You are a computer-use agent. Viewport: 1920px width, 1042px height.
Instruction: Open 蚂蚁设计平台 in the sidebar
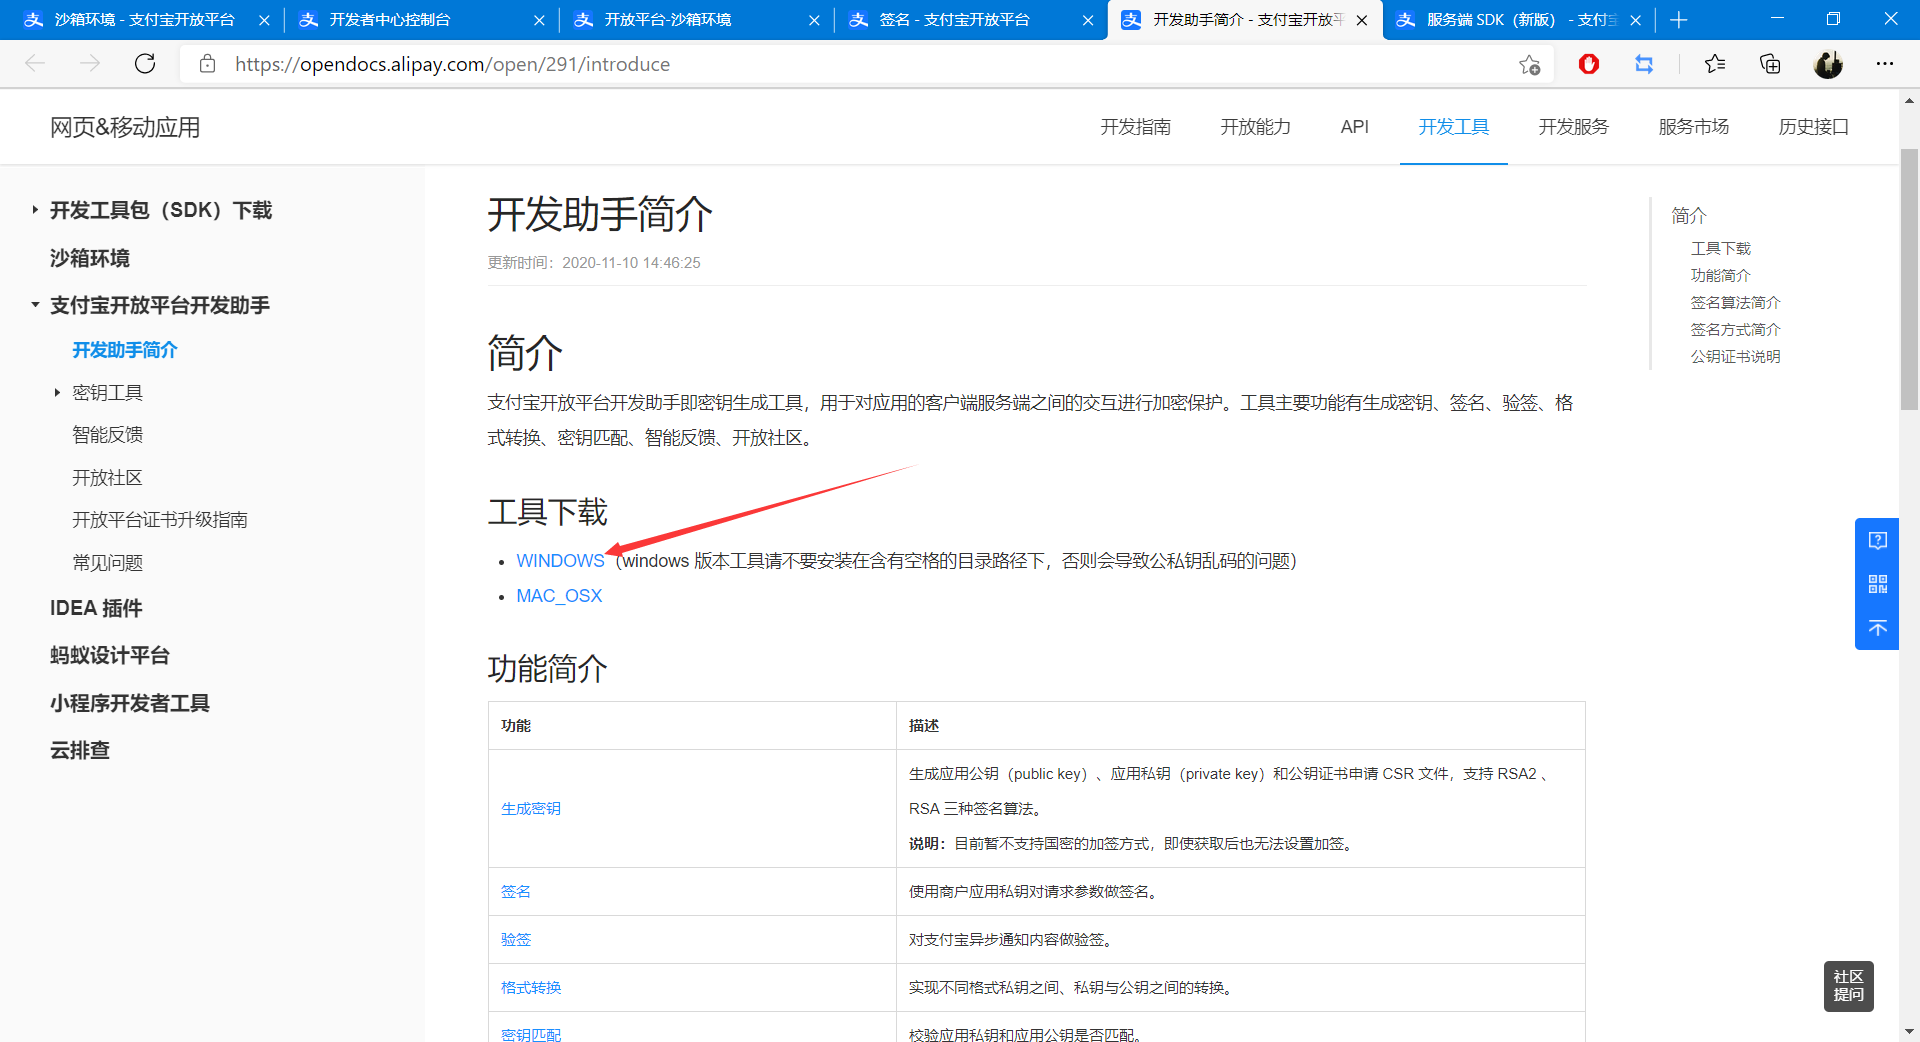click(x=110, y=655)
